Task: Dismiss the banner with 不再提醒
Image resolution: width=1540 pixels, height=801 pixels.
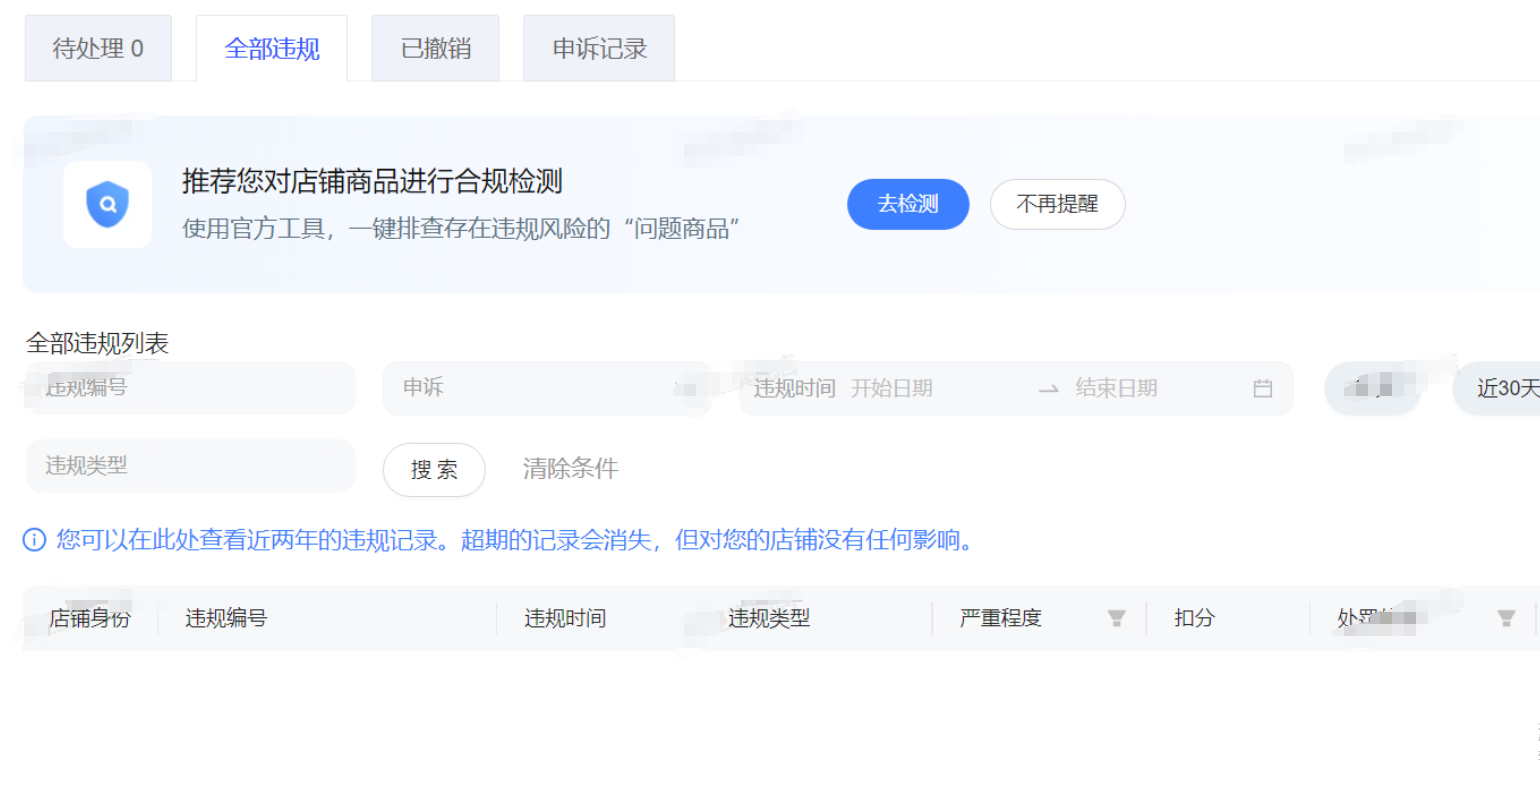Action: pyautogui.click(x=1057, y=204)
